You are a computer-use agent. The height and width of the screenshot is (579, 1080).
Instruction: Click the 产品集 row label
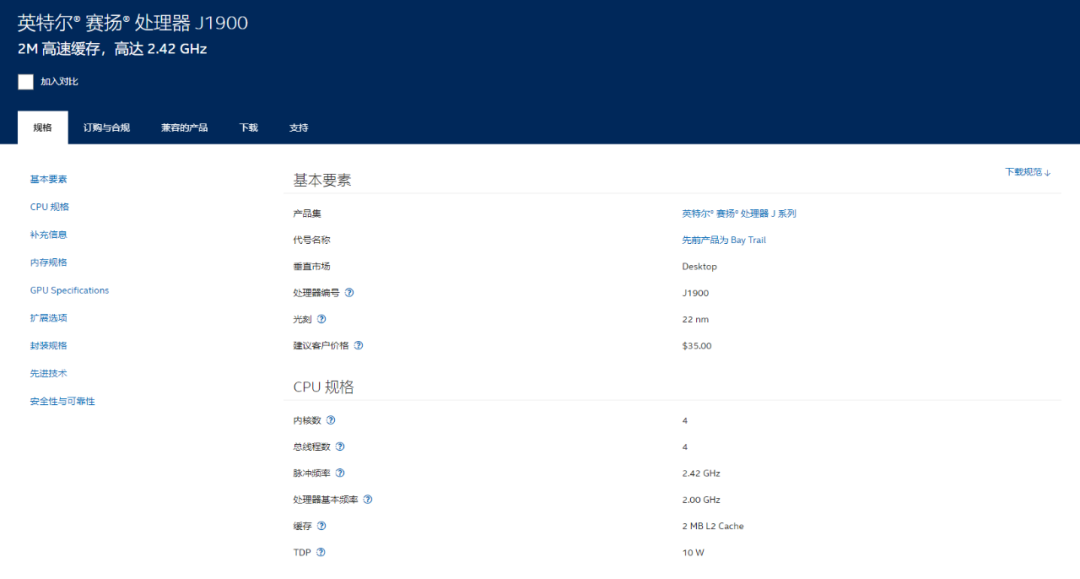[307, 213]
